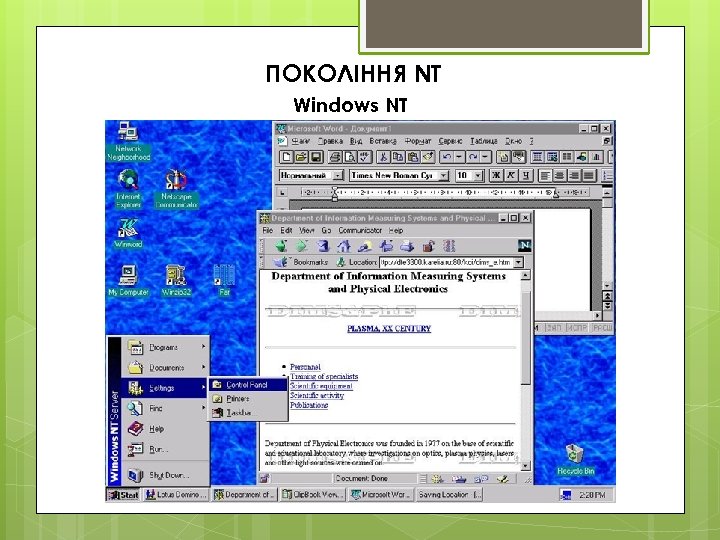This screenshot has height=540, width=720.
Task: Click the New document icon in Word toolbar
Action: (x=287, y=157)
